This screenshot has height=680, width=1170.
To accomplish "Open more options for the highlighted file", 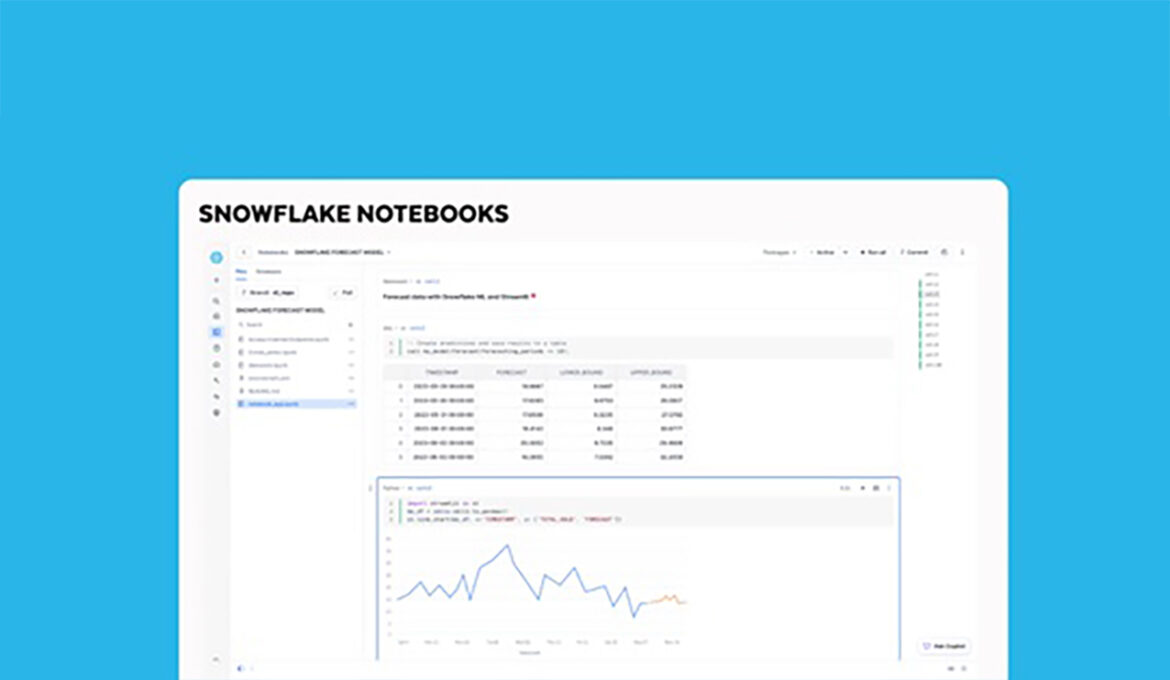I will point(351,404).
